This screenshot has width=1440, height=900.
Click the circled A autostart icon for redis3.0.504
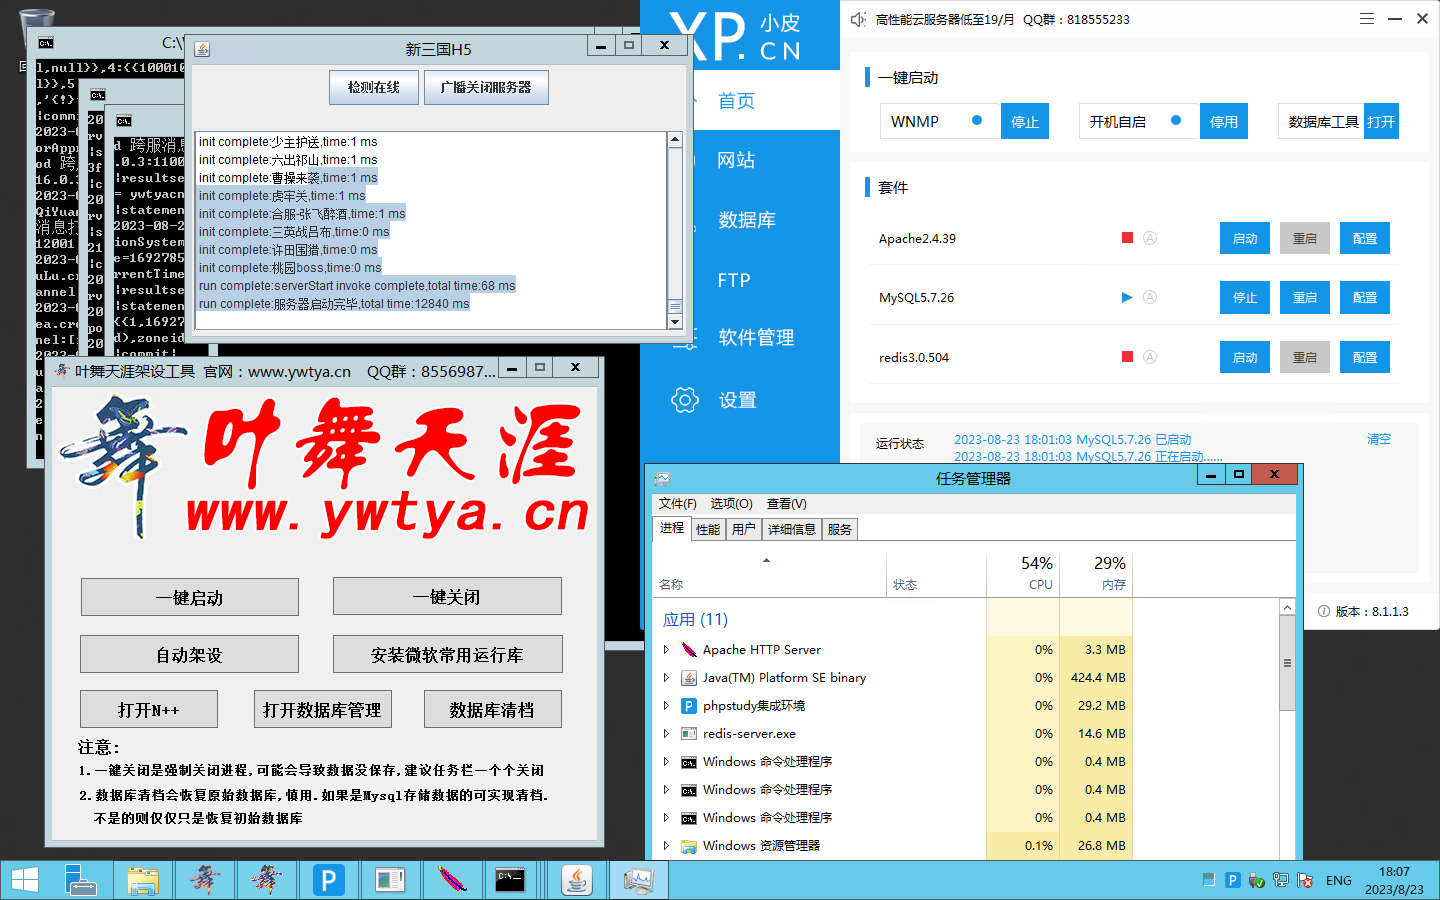(x=1150, y=357)
